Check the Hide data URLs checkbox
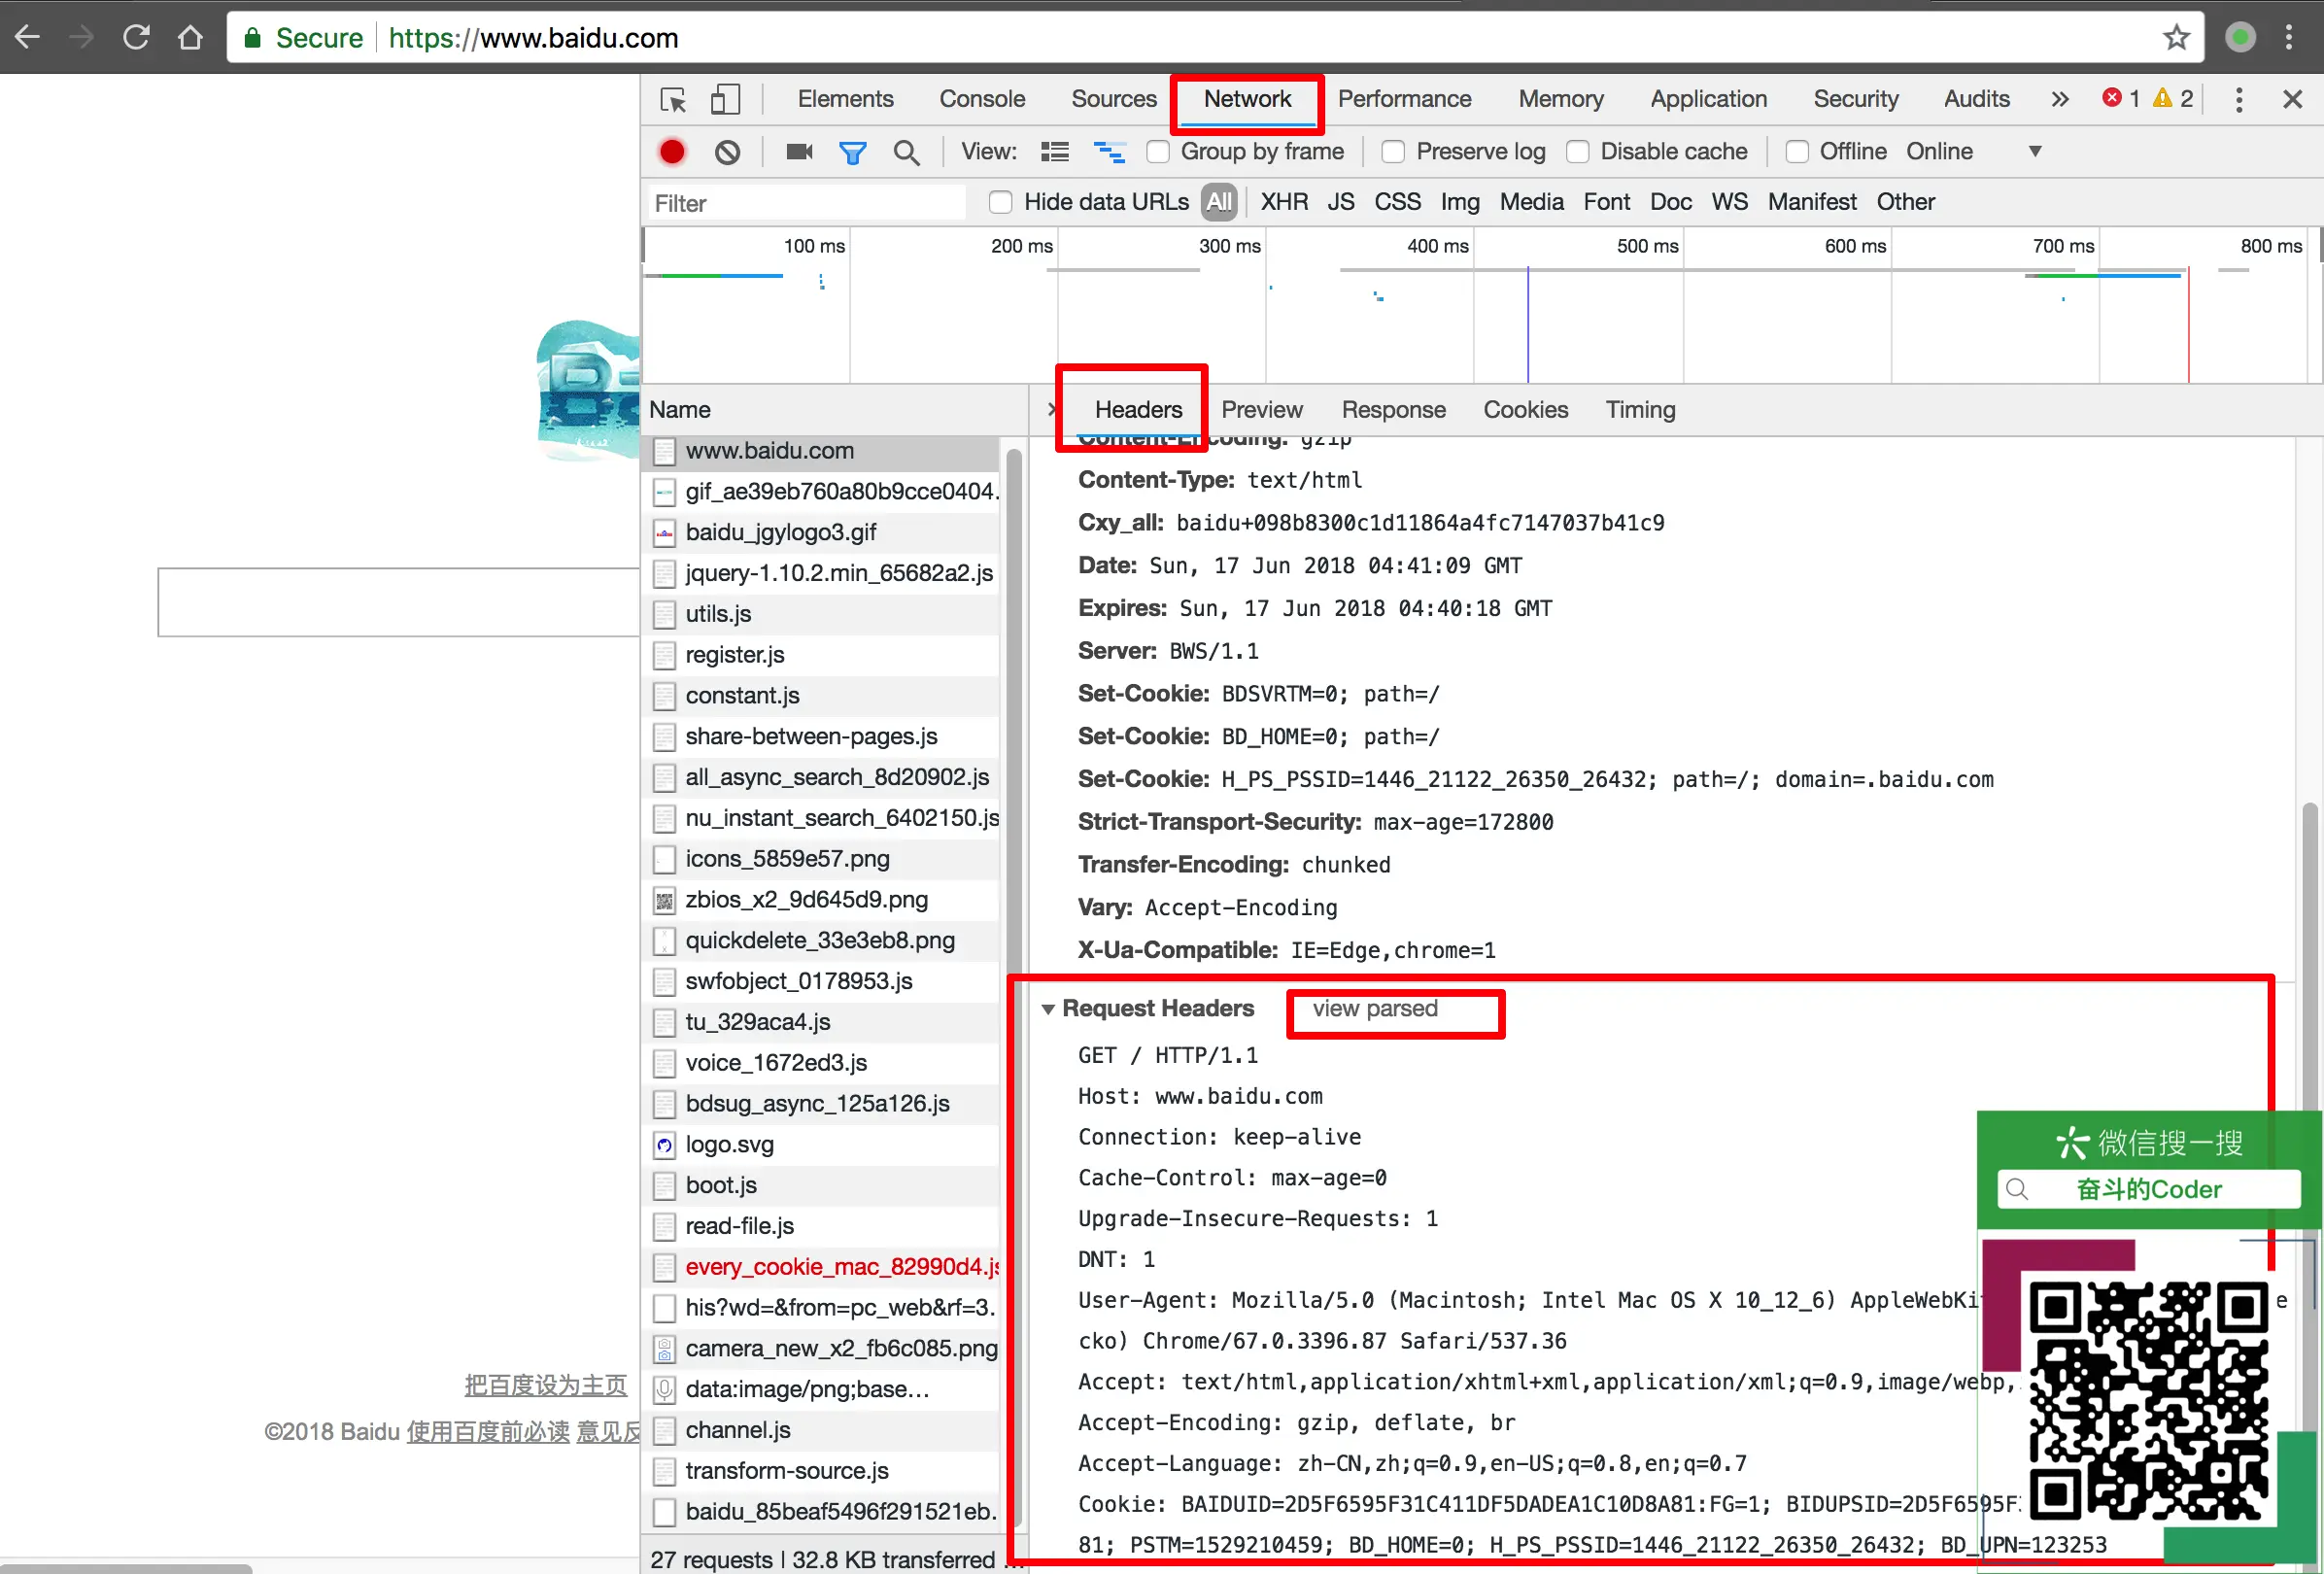The width and height of the screenshot is (2324, 1574). click(x=1000, y=203)
